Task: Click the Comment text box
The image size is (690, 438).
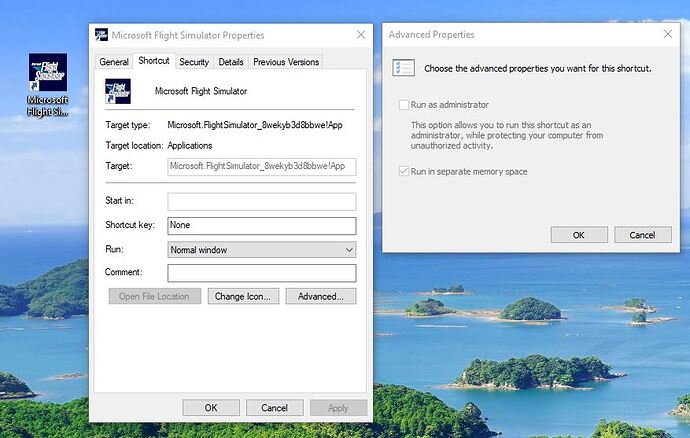Action: click(262, 273)
